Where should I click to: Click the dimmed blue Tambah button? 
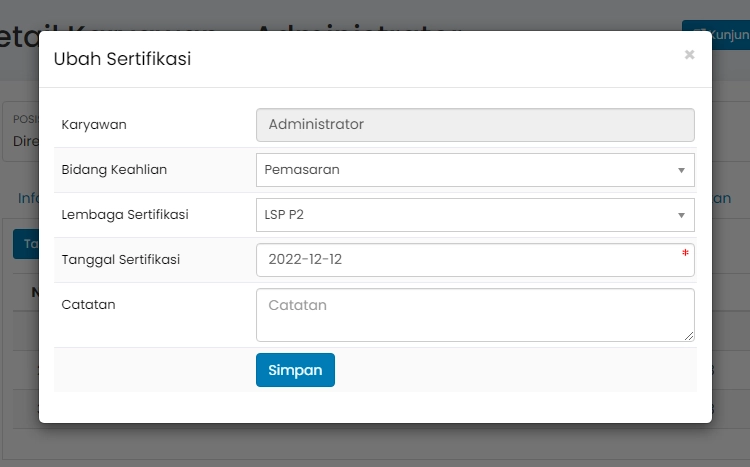(26, 243)
